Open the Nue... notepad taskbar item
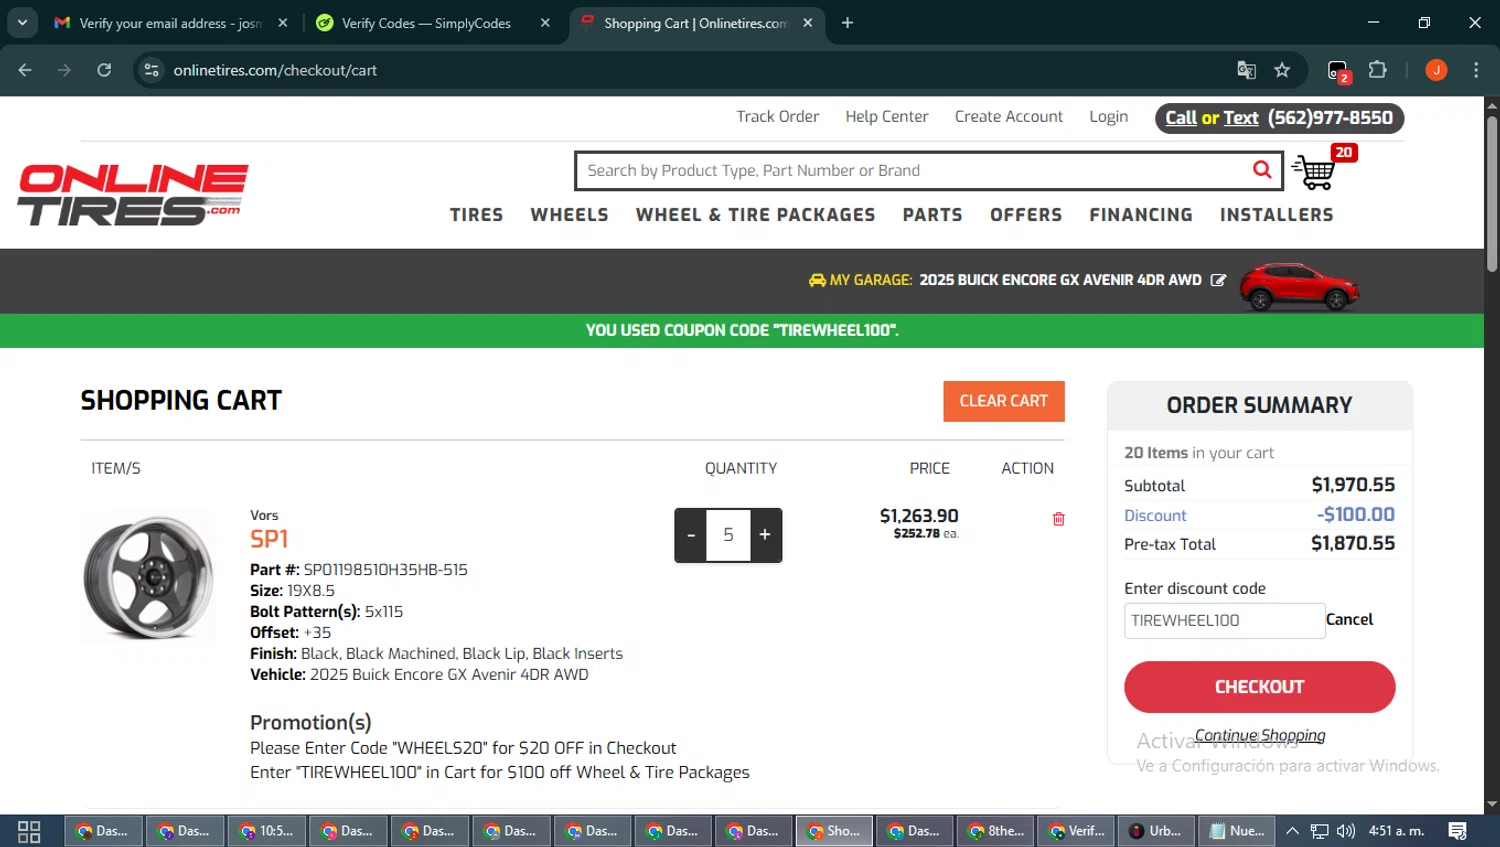Image resolution: width=1500 pixels, height=847 pixels. 1237,831
